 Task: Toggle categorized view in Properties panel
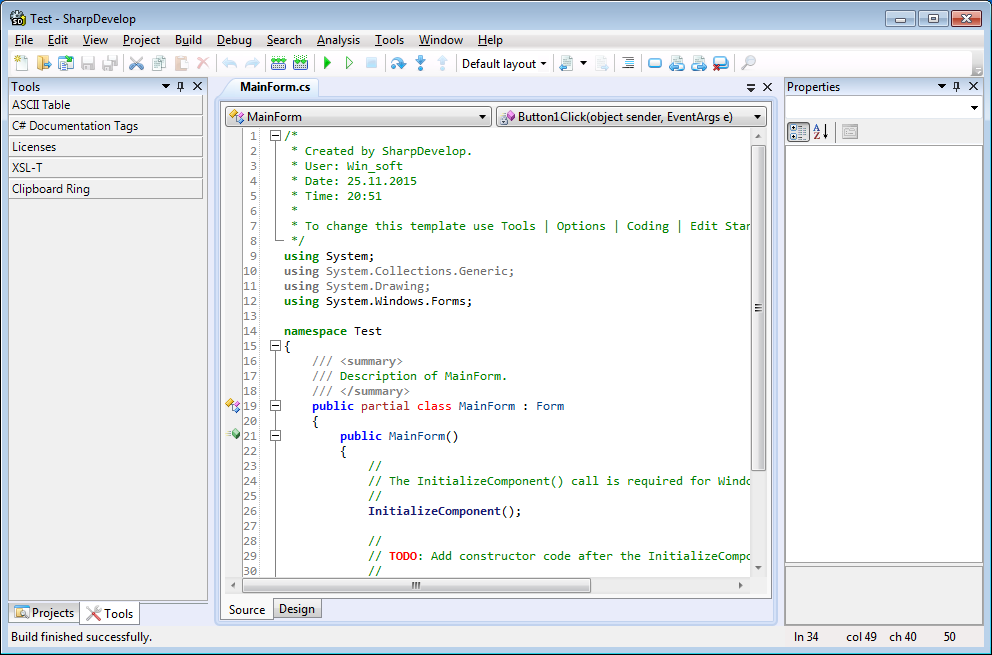pyautogui.click(x=798, y=132)
